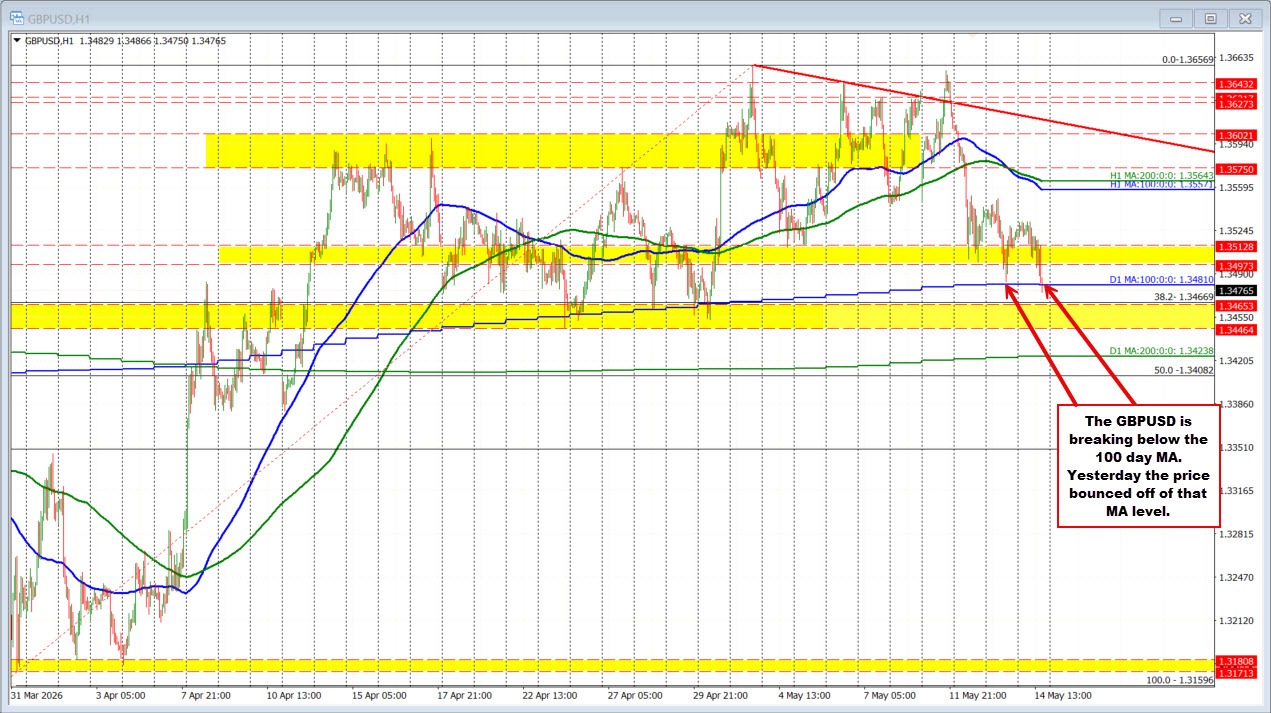Select the red 1.35128 price level label
Screen dimensions: 1271x713
coord(1235,246)
